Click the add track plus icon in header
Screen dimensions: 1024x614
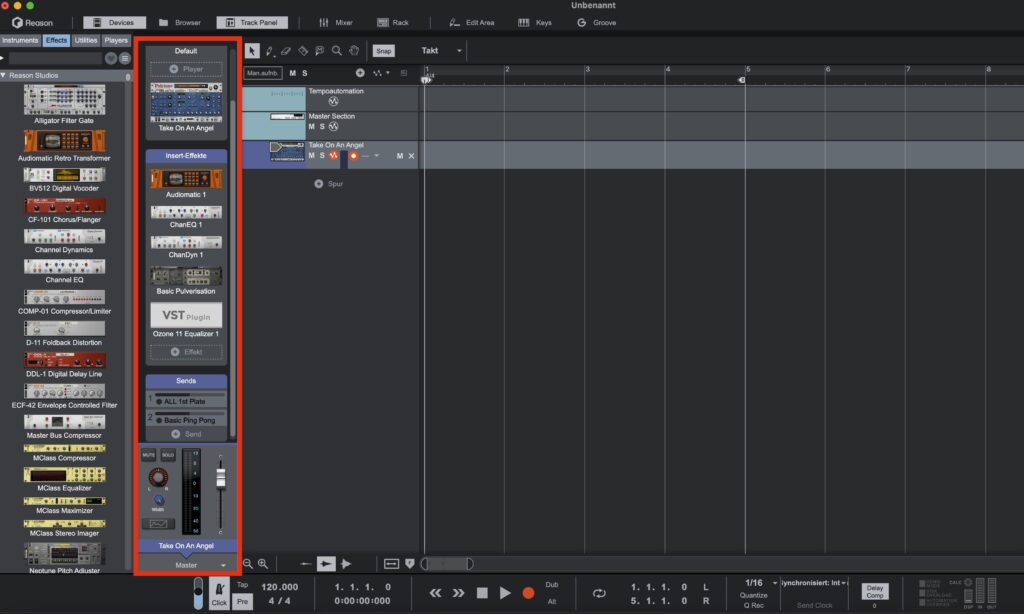[360, 73]
